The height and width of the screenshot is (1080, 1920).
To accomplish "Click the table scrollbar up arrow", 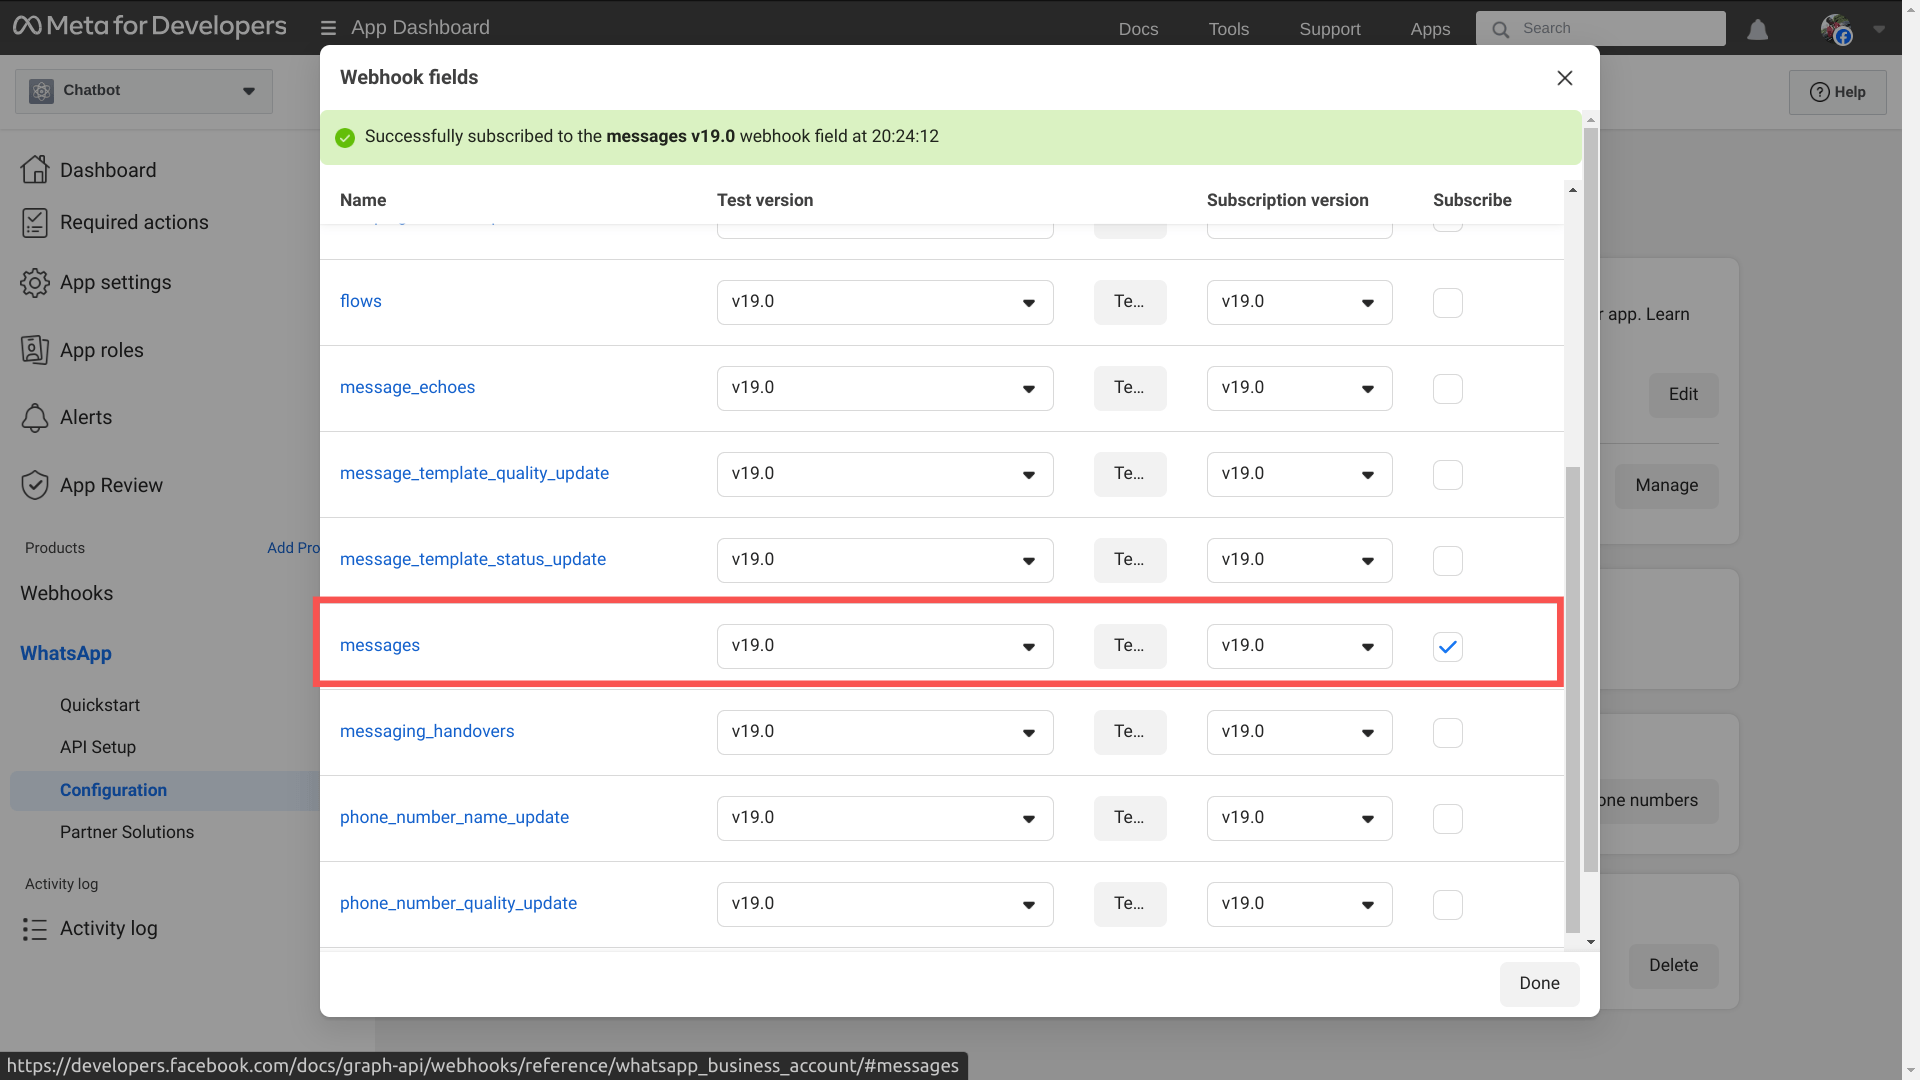I will coord(1573,190).
